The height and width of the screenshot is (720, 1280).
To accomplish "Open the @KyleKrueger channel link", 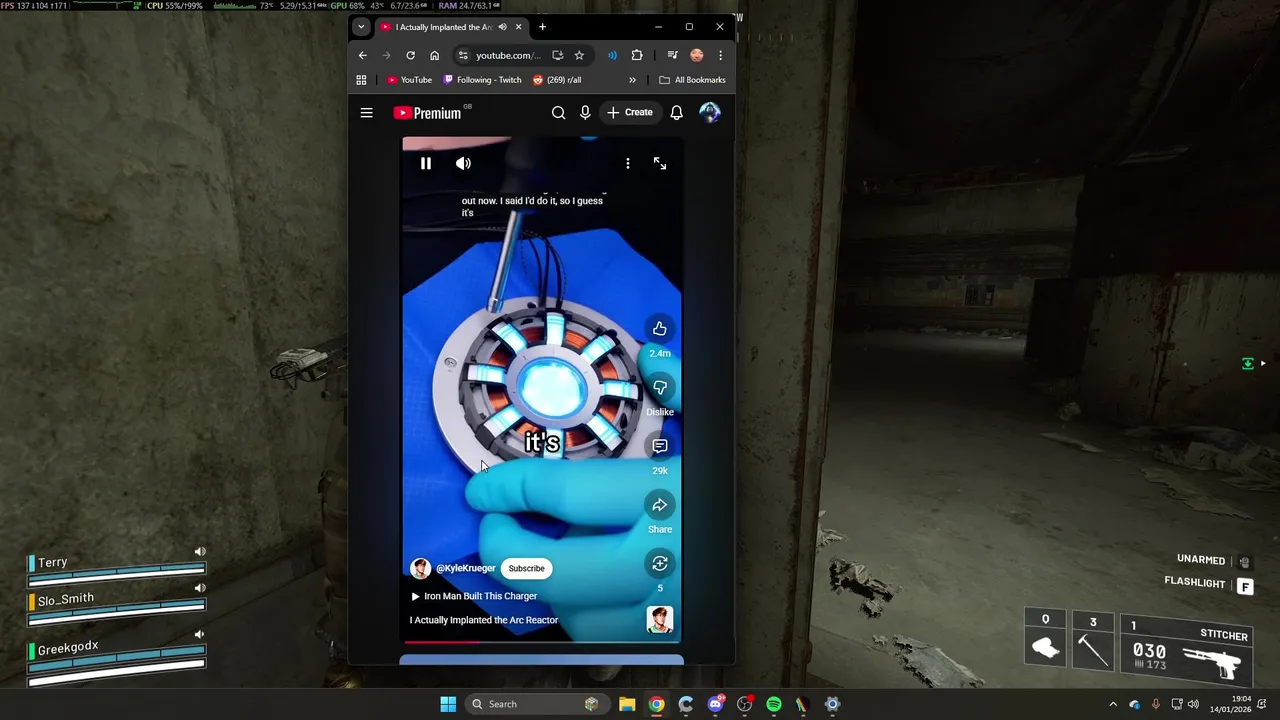I will point(465,568).
